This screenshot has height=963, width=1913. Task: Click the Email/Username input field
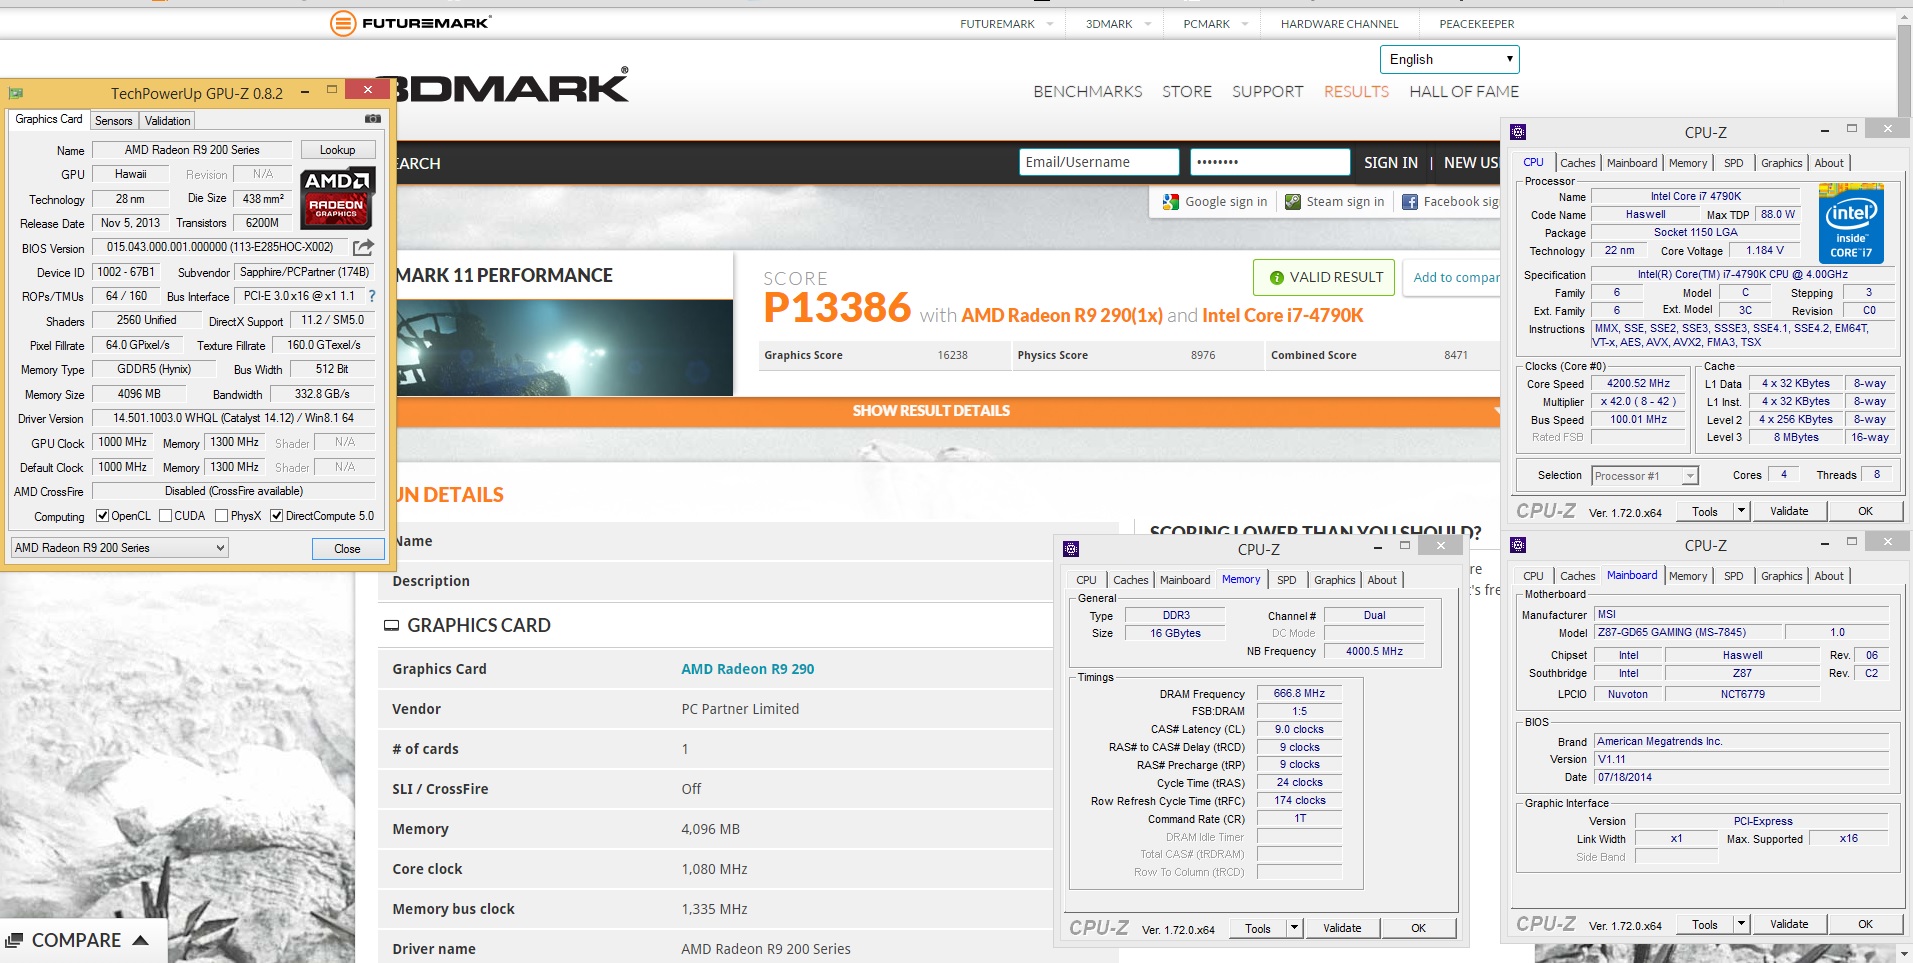1099,162
